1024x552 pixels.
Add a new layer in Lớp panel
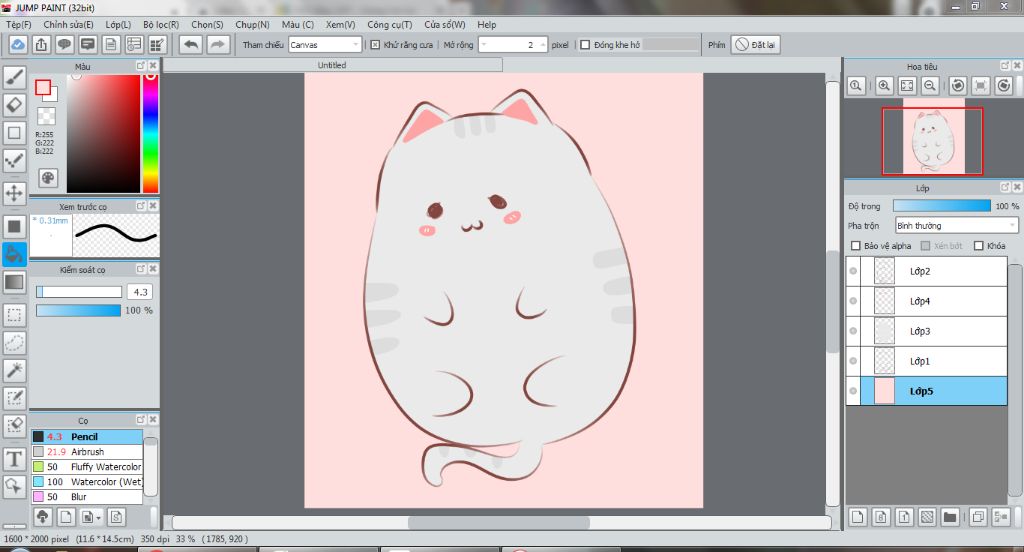point(857,517)
